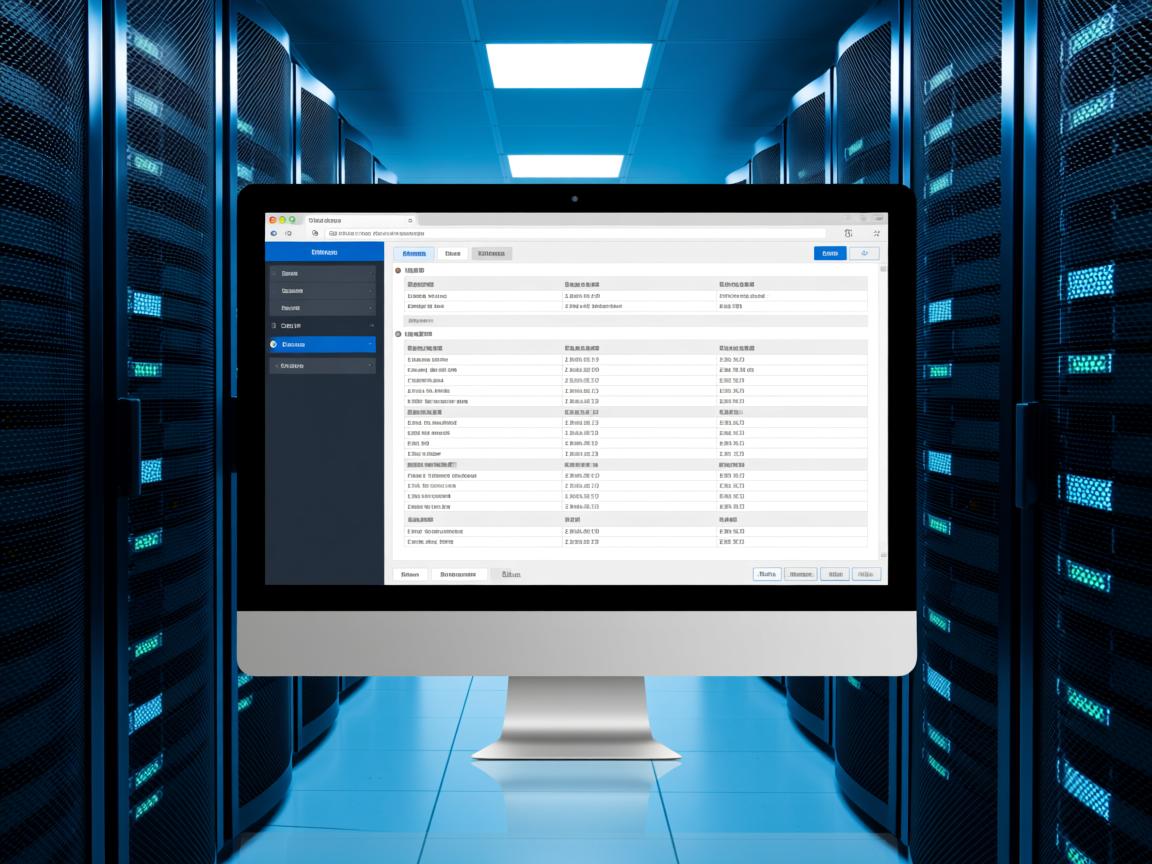Screen dimensions: 1152x864
Task: Click the extensions icon right of the address bar
Action: [x=848, y=233]
